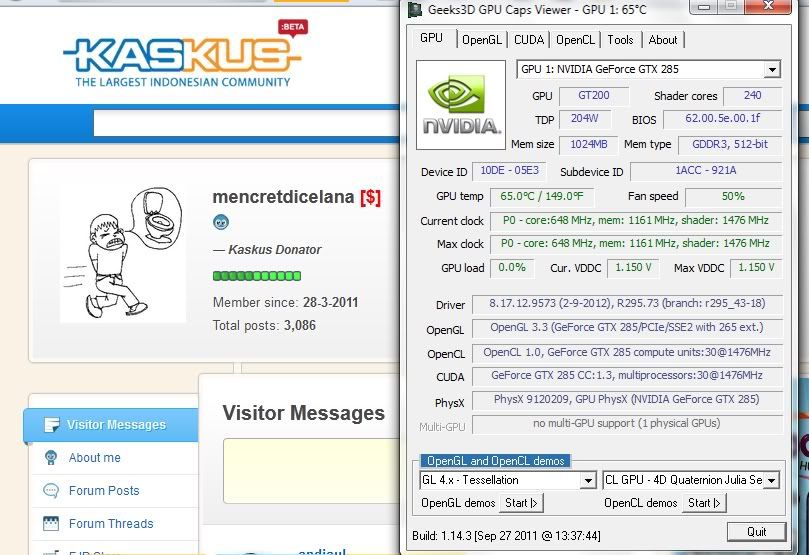Click the GDDR3, 512-bit memory type
This screenshot has height=555, width=809.
[730, 144]
